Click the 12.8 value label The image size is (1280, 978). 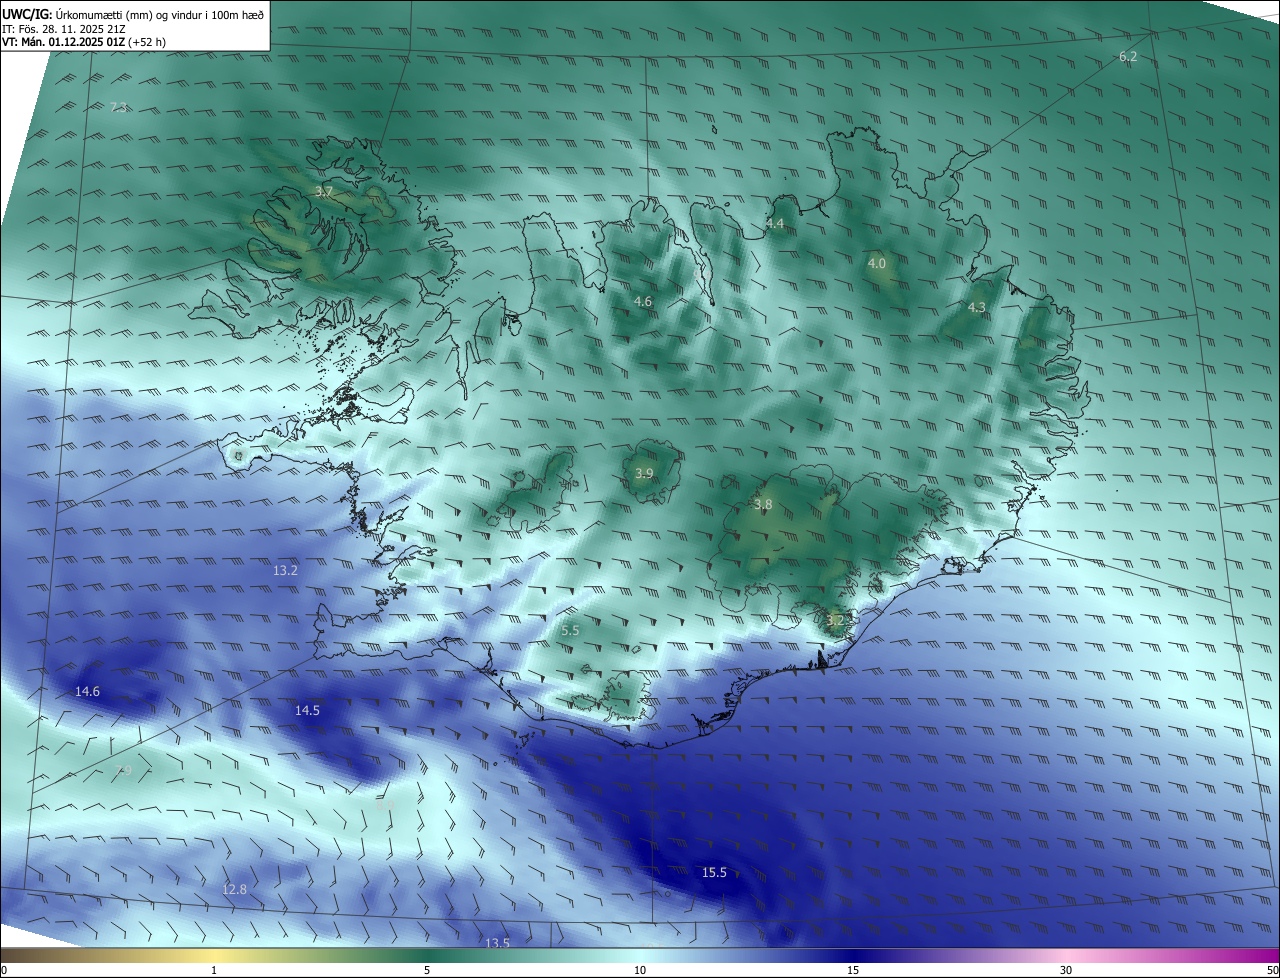234,889
